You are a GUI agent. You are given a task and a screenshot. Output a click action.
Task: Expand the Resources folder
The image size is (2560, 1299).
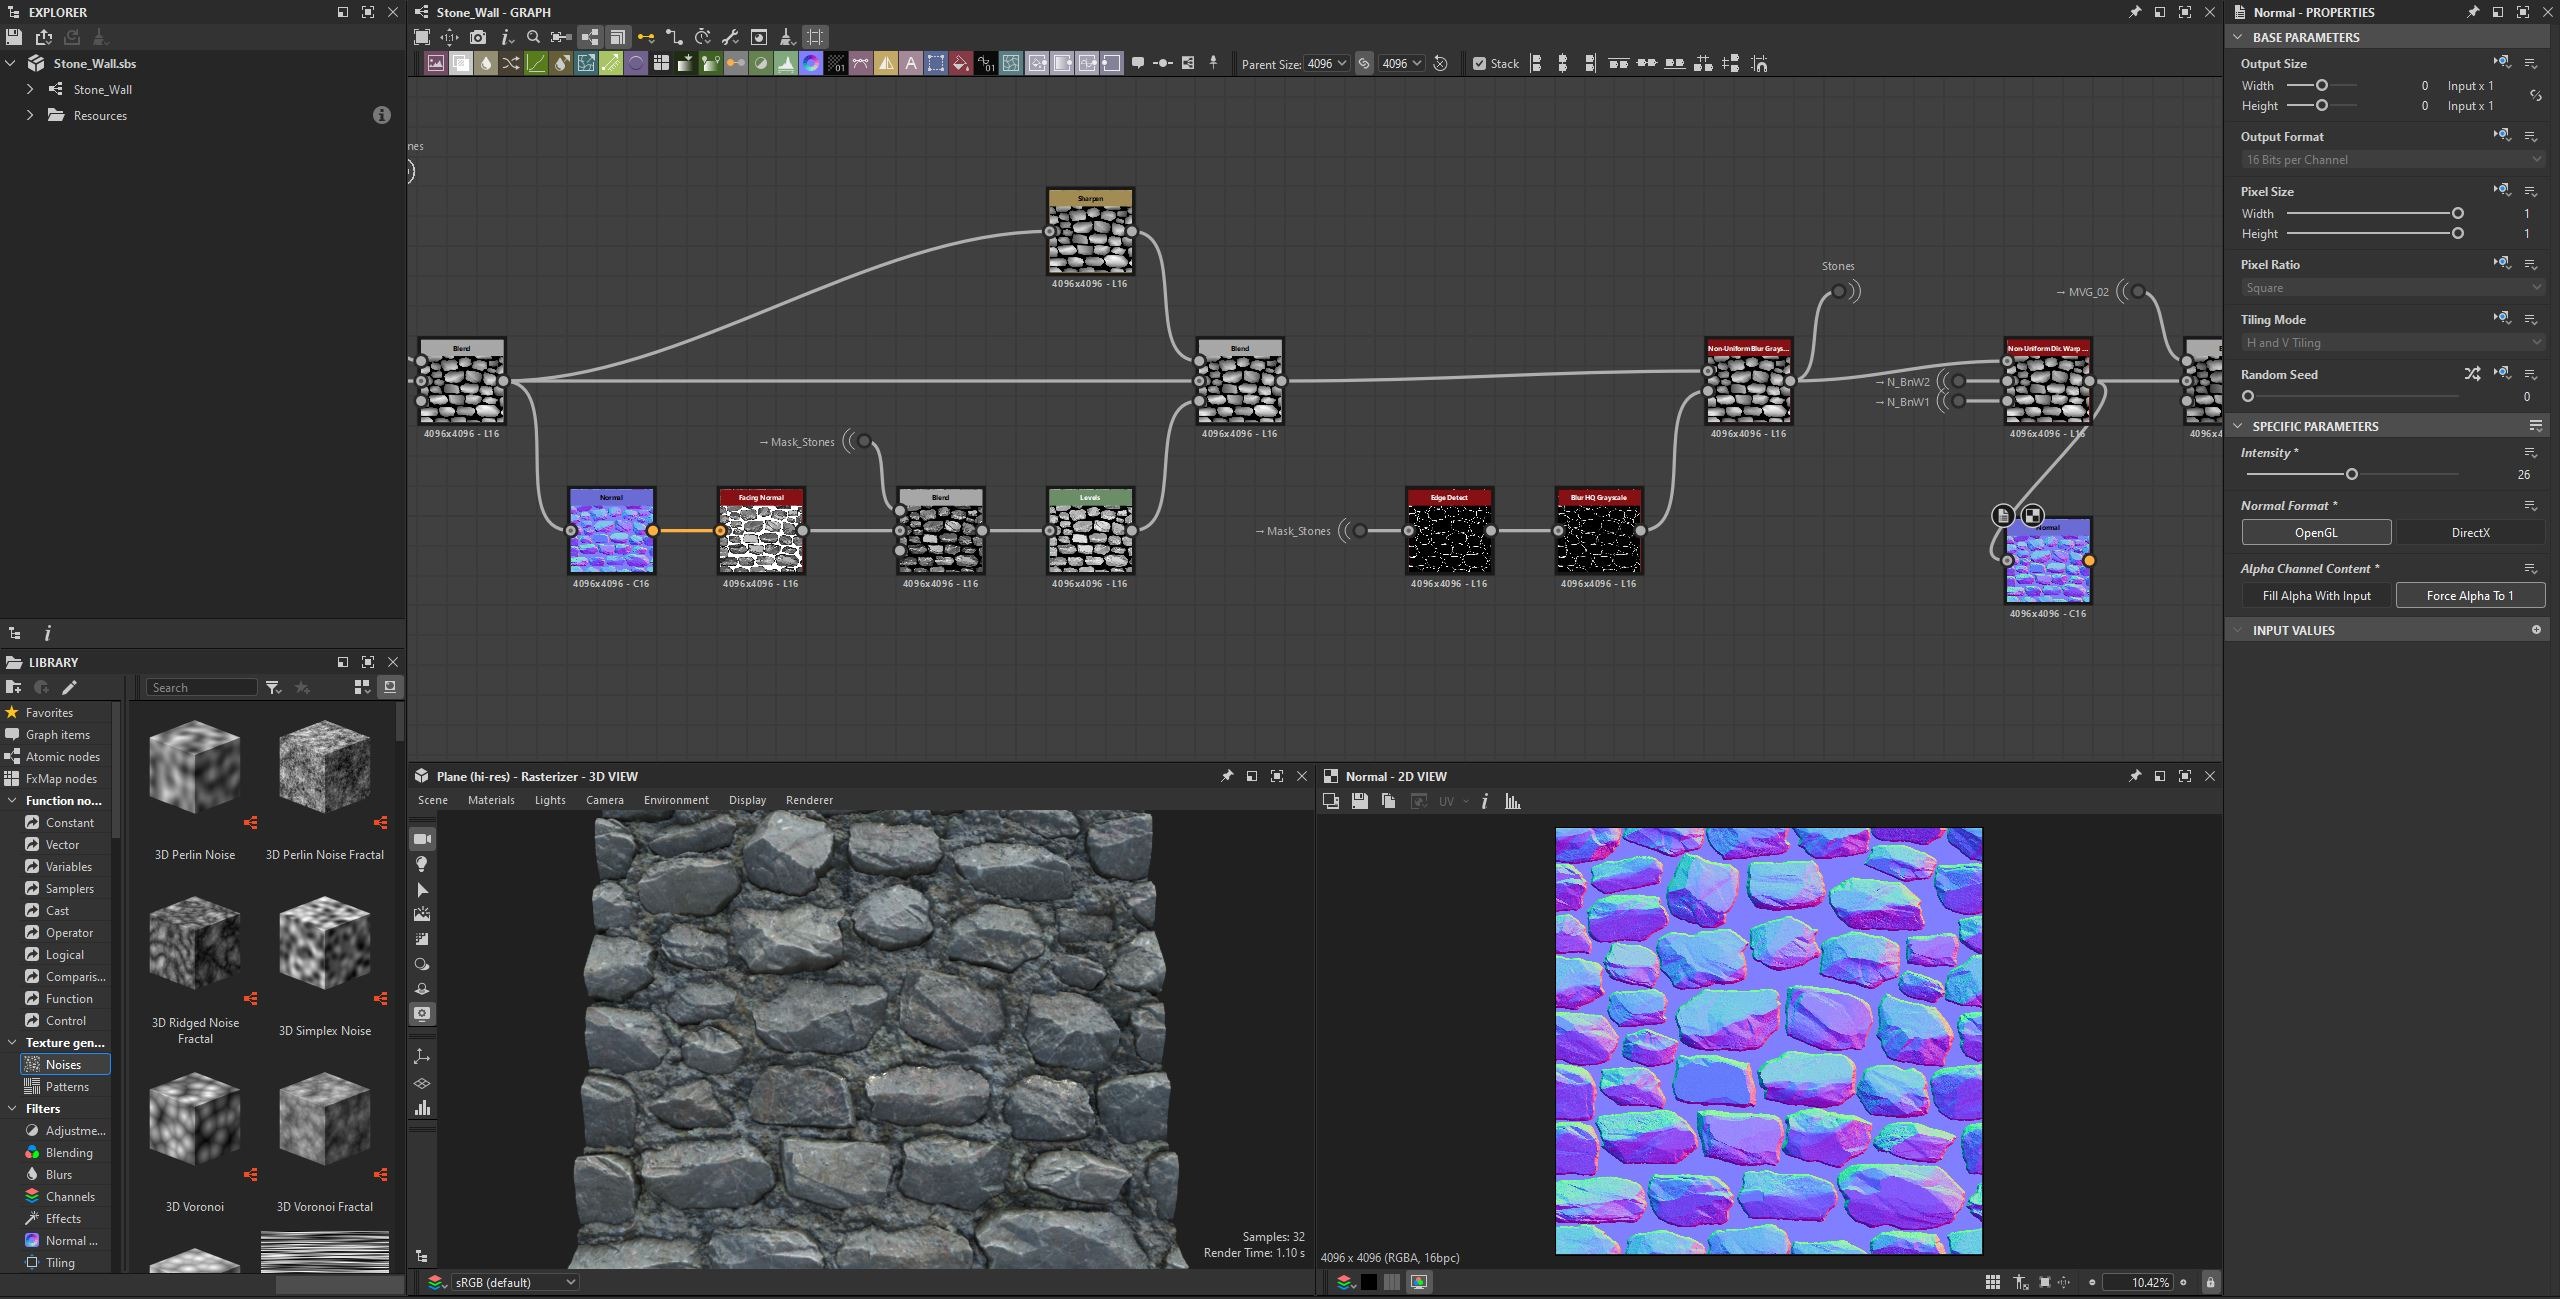pyautogui.click(x=30, y=115)
